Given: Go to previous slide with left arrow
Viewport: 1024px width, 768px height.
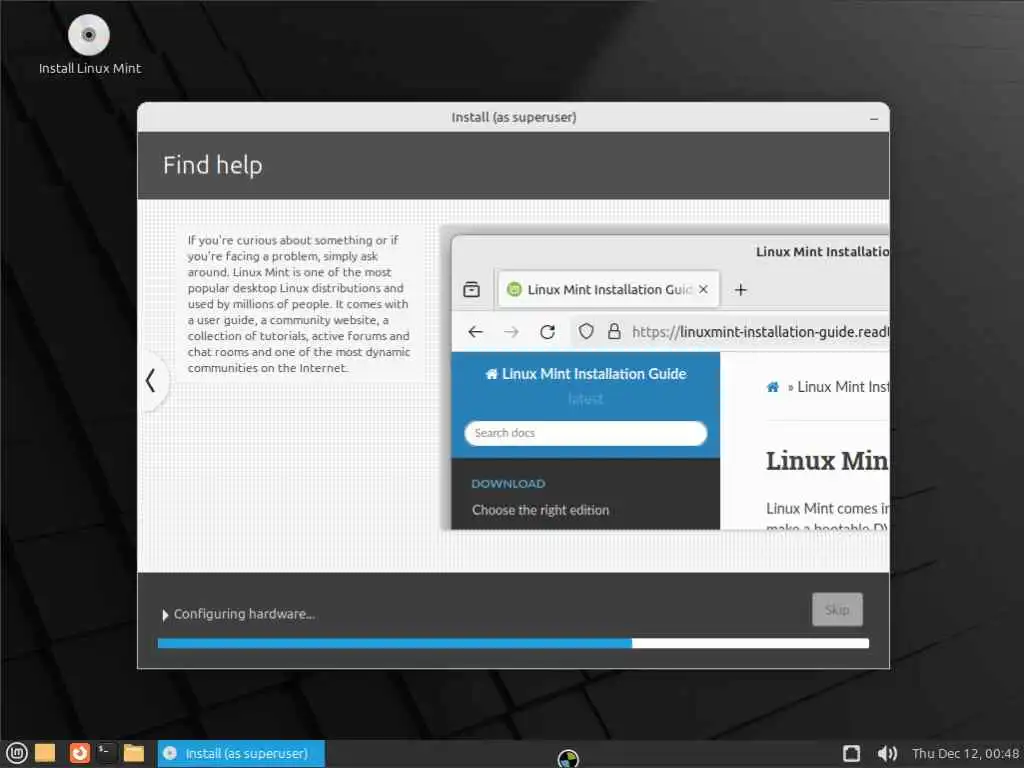Looking at the screenshot, I should pos(151,381).
